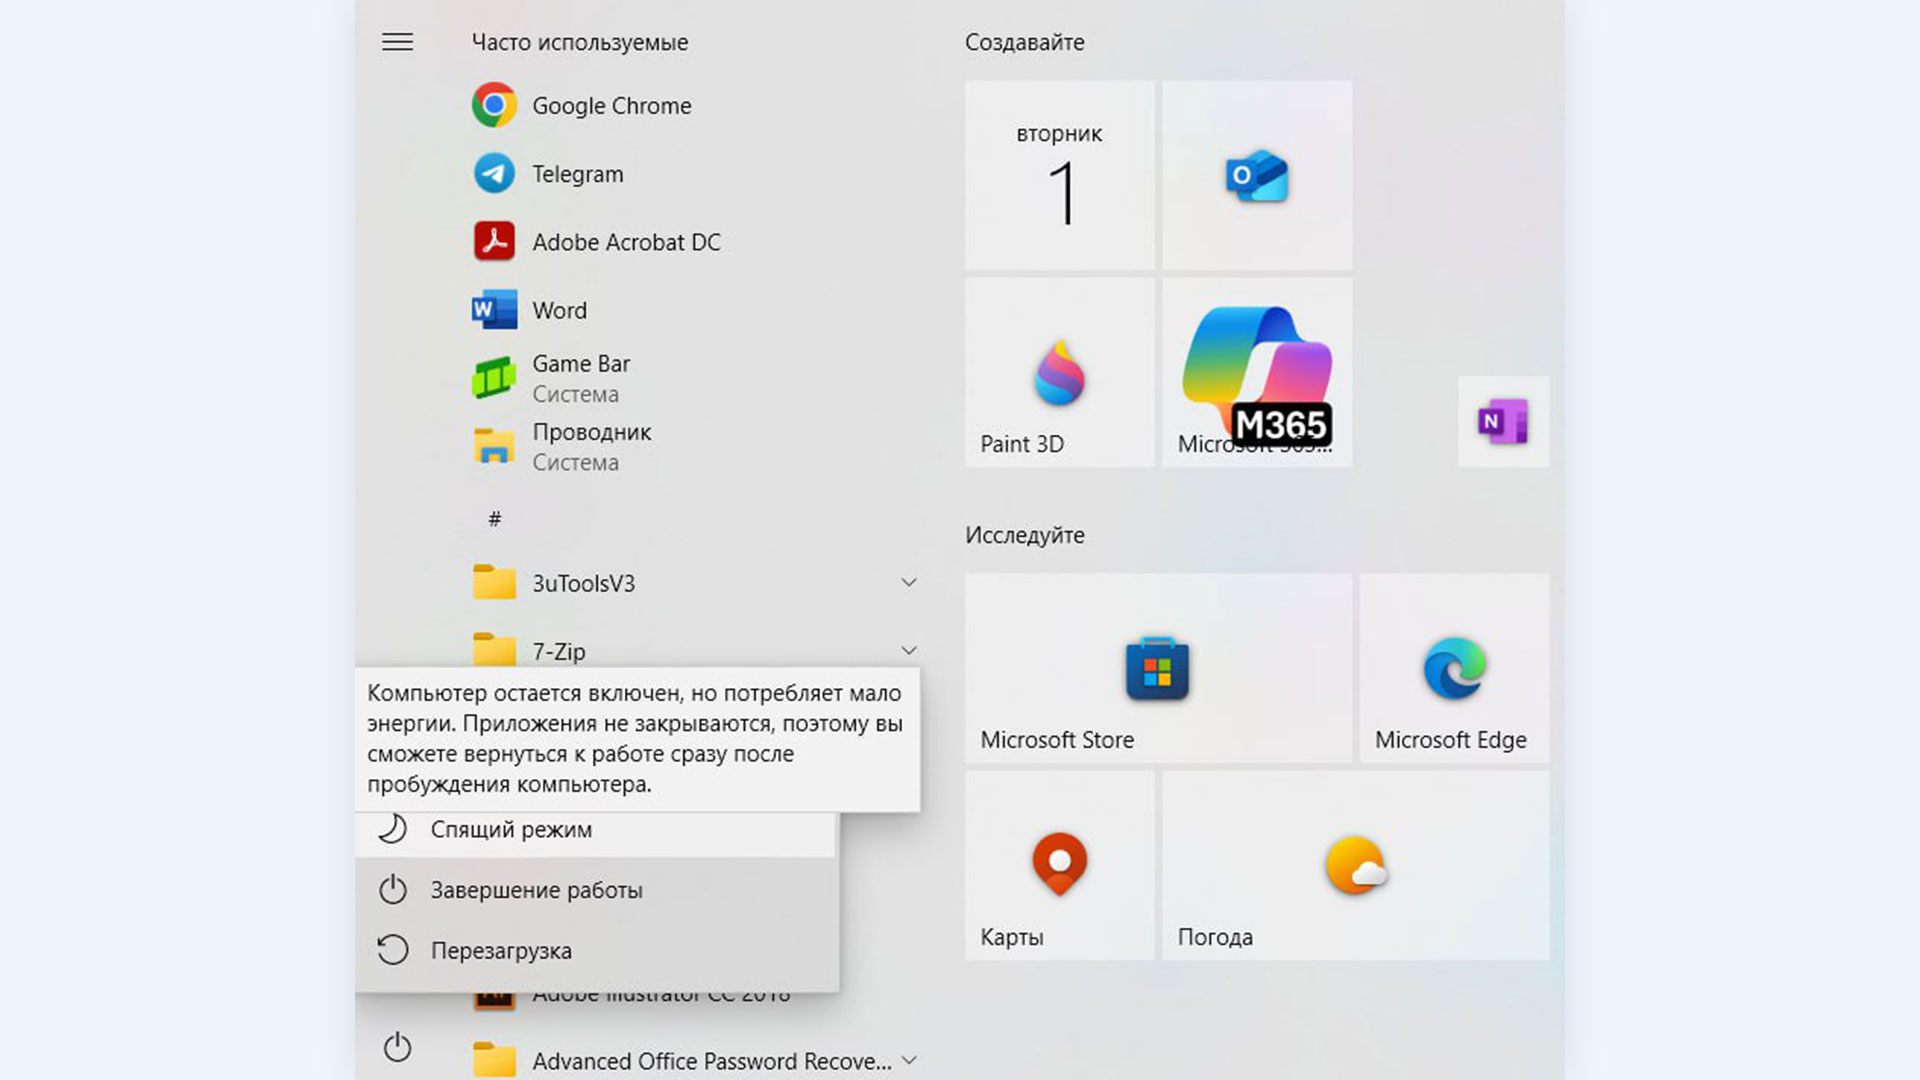Open Проводник entry label
Image resolution: width=1920 pixels, height=1080 pixels.
(x=591, y=432)
